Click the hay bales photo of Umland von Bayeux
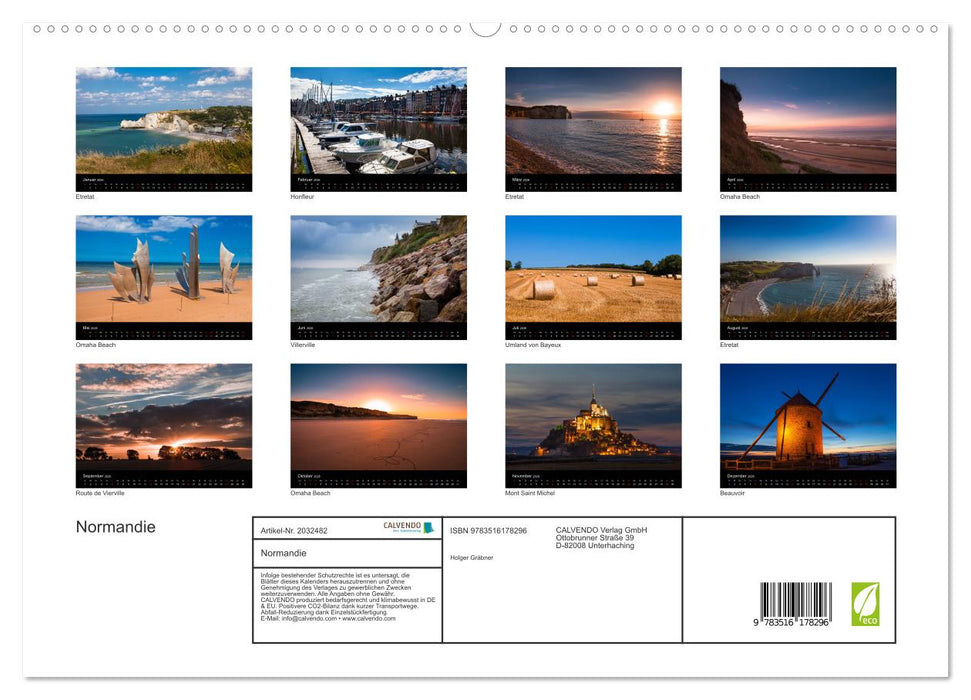971x700 pixels. [592, 270]
